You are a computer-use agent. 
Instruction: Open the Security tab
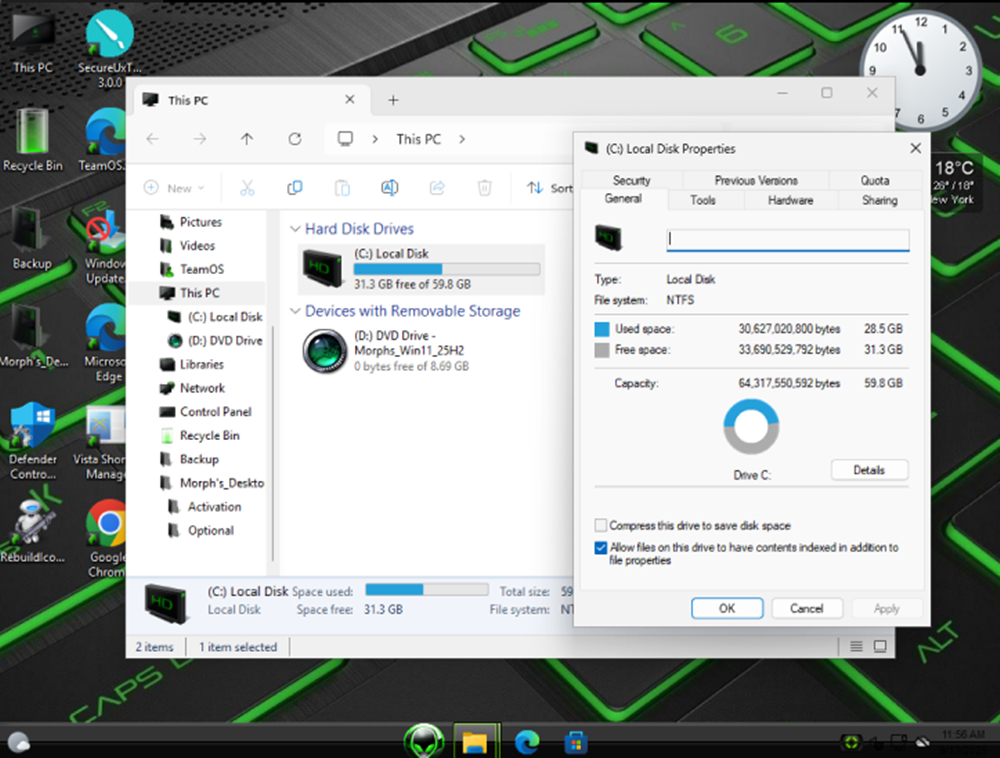pos(631,180)
